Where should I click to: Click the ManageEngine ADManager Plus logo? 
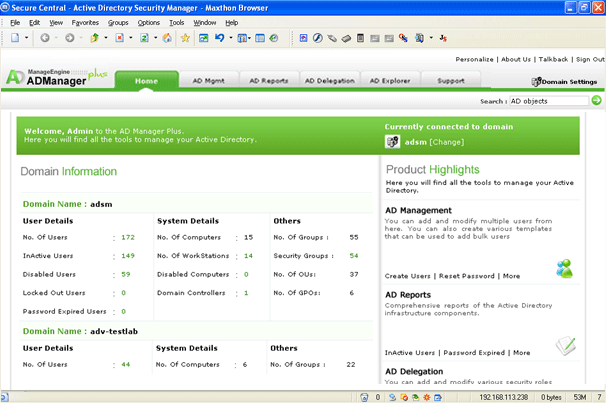(57, 77)
